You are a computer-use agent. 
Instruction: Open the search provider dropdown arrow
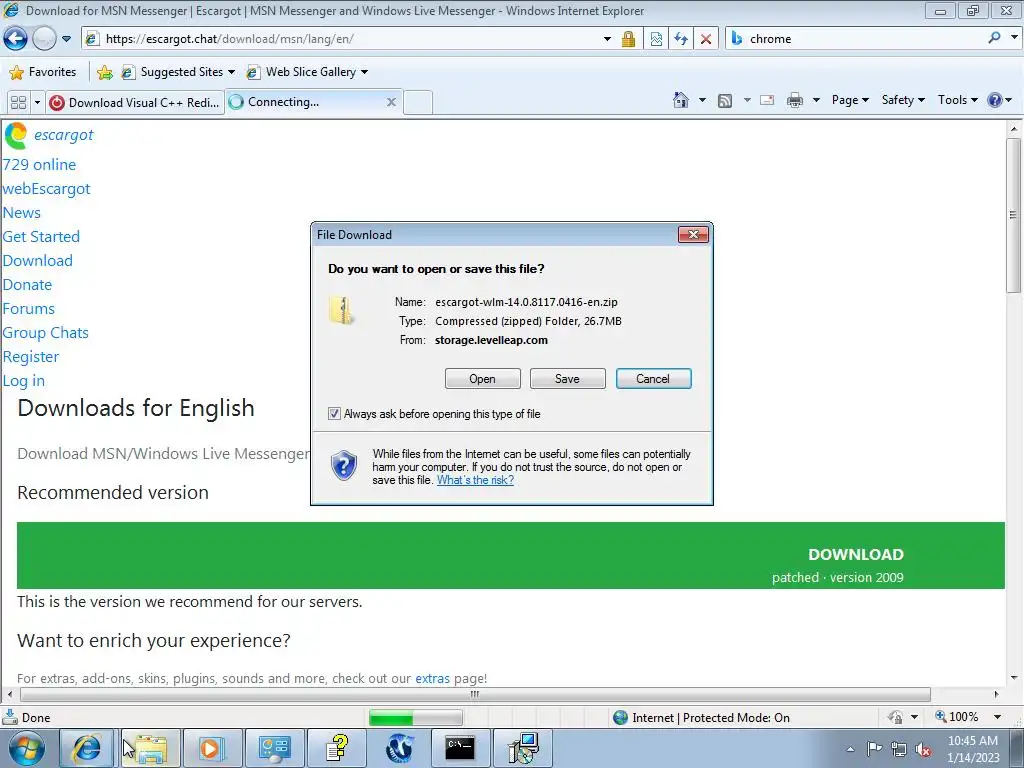[x=1014, y=38]
